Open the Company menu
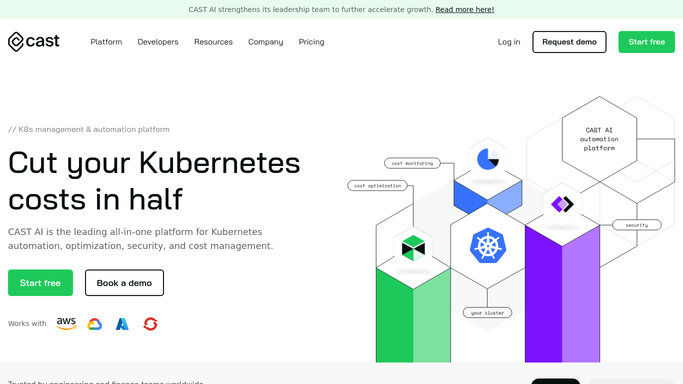The height and width of the screenshot is (384, 683). [266, 42]
